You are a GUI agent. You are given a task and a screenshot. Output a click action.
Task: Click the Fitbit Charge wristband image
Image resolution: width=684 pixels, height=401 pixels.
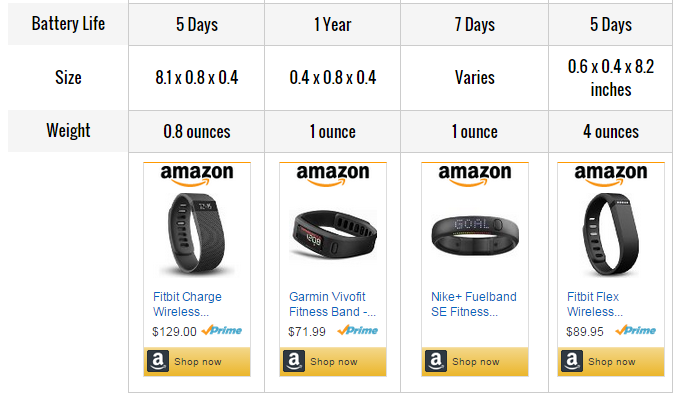pos(196,233)
